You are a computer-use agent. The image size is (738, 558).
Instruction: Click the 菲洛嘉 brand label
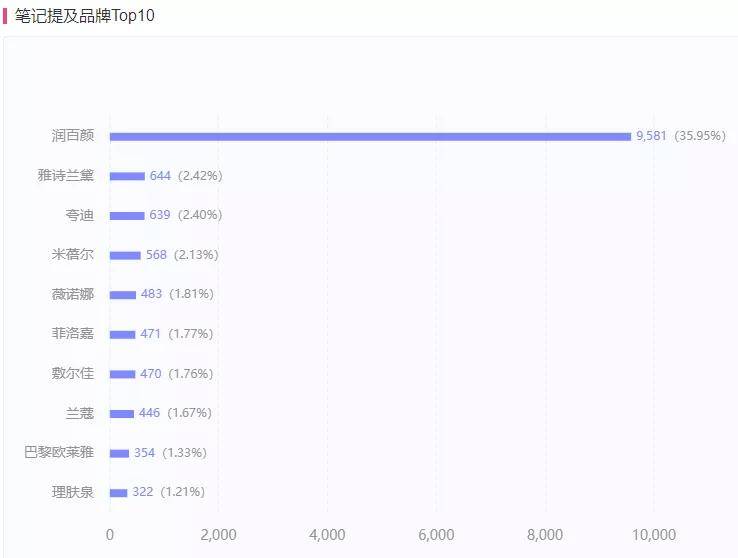click(73, 334)
